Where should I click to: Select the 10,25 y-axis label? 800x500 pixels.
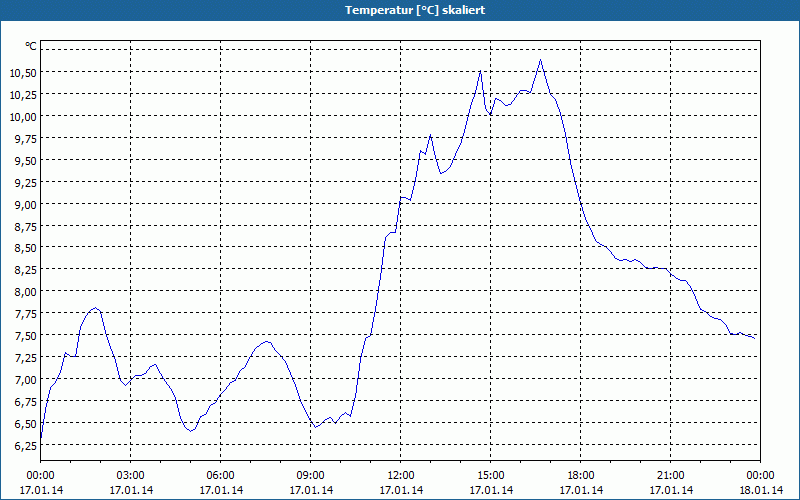[23, 95]
